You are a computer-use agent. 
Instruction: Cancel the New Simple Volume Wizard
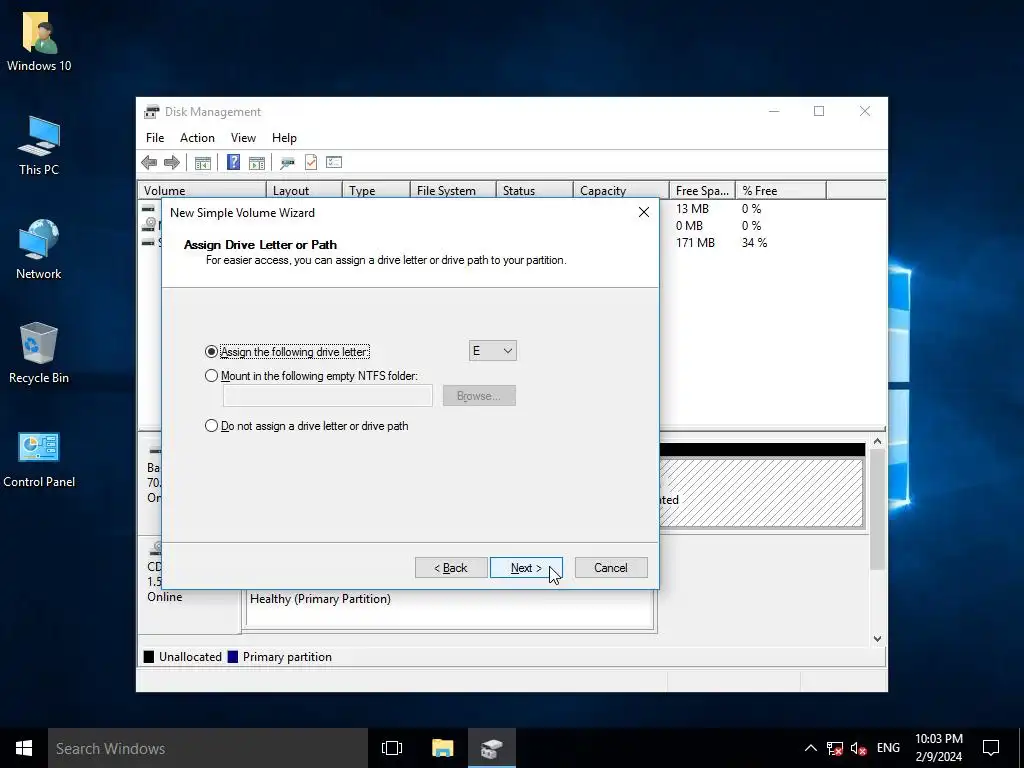point(611,568)
